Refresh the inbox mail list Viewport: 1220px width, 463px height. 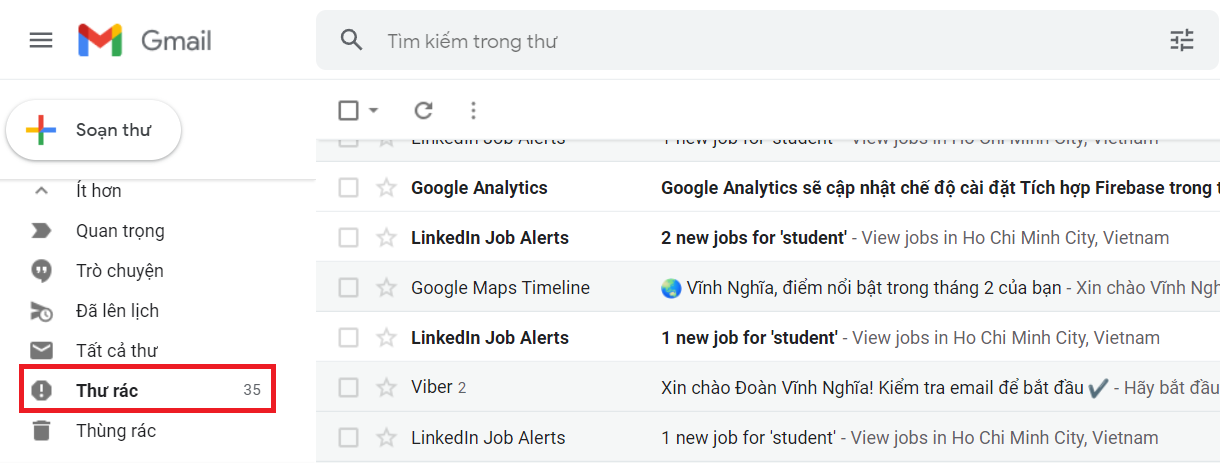click(423, 110)
